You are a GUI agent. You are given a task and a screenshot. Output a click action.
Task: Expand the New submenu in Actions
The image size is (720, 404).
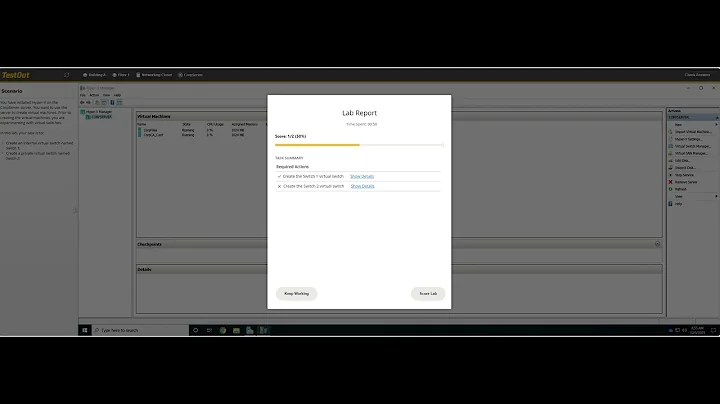click(716, 124)
